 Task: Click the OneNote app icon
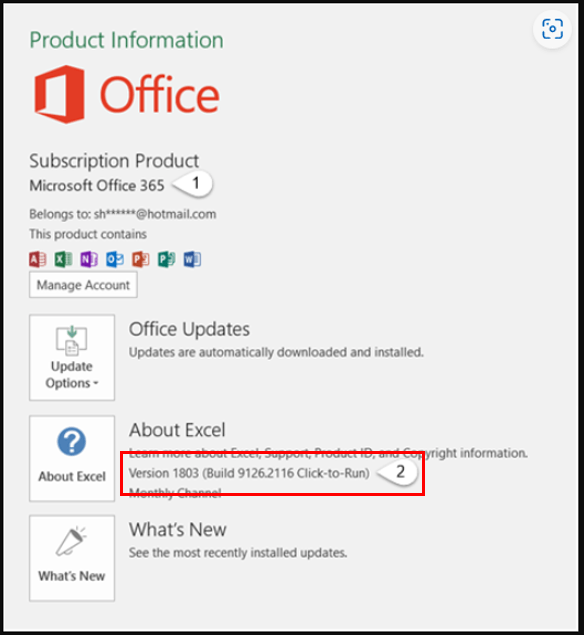(89, 259)
